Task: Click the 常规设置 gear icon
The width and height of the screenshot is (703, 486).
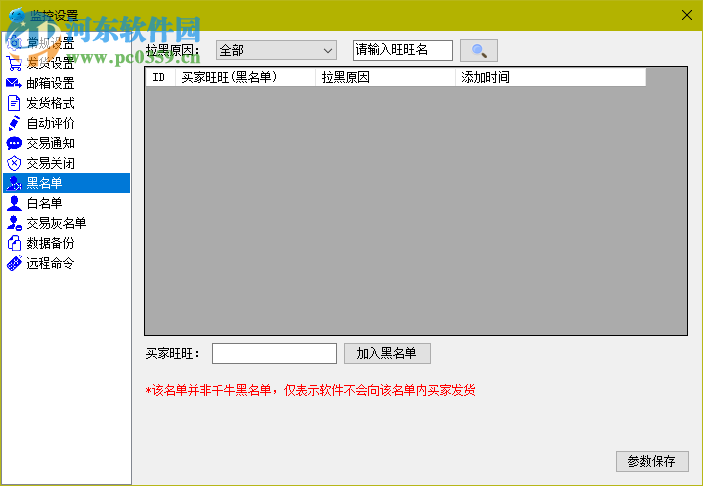Action: tap(14, 43)
